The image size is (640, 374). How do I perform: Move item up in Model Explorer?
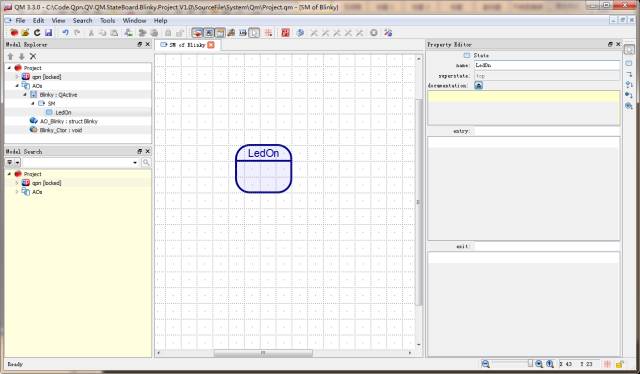(x=11, y=56)
